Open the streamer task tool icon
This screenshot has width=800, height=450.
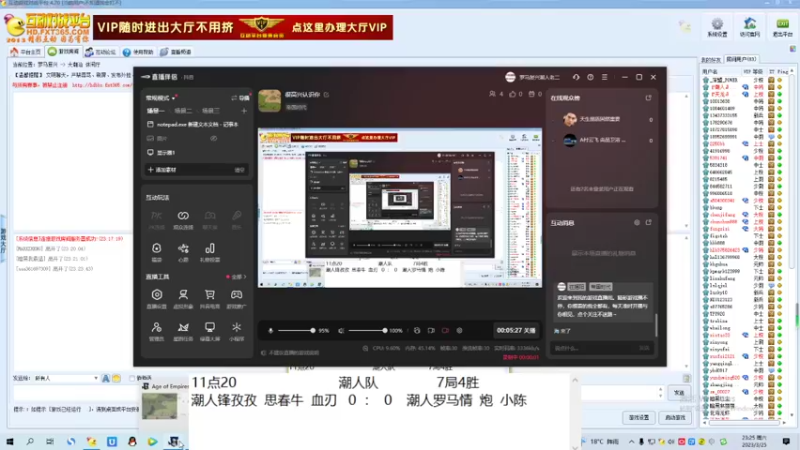[183, 331]
